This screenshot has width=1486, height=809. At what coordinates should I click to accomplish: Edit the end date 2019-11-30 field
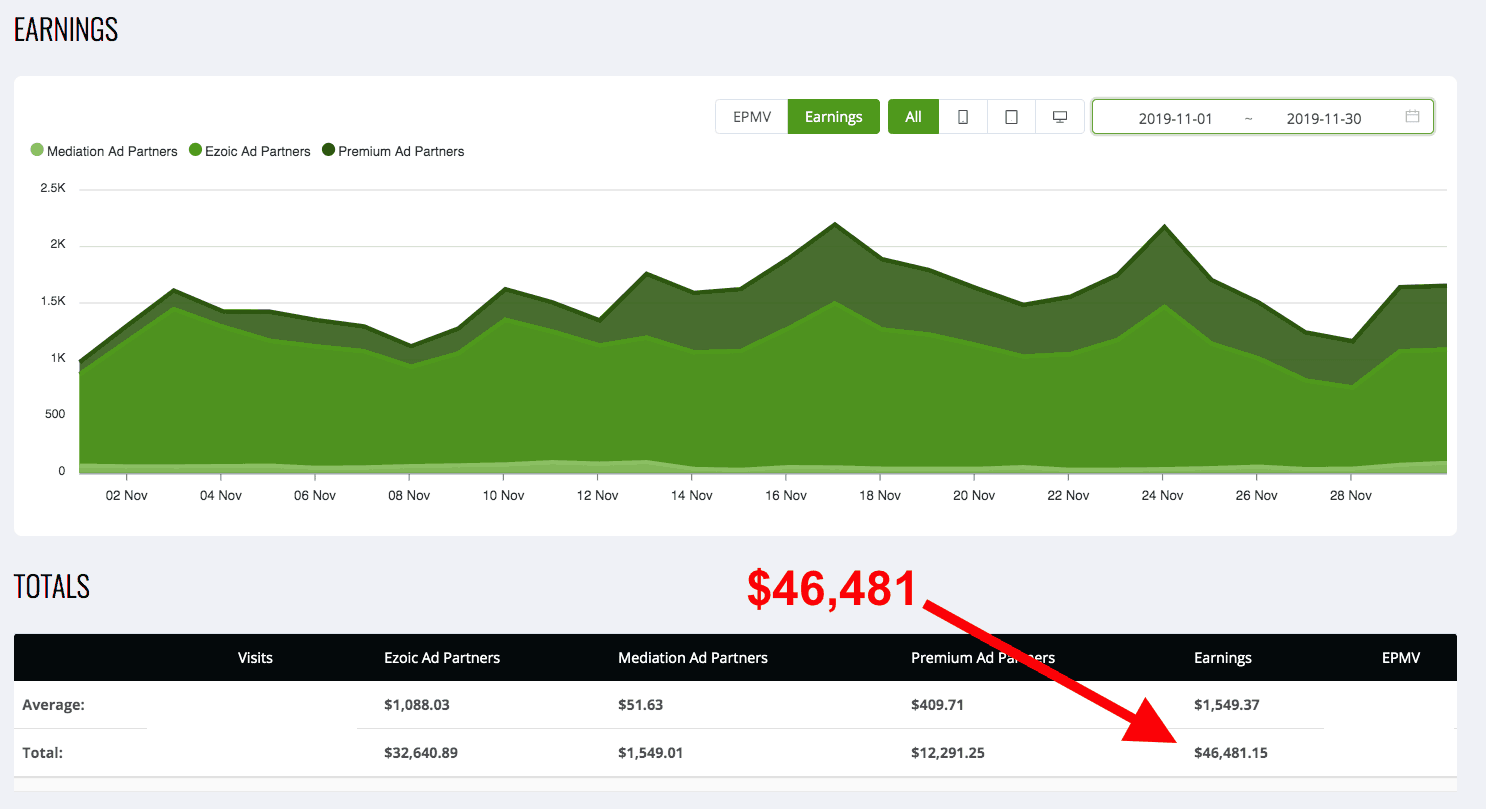point(1324,118)
